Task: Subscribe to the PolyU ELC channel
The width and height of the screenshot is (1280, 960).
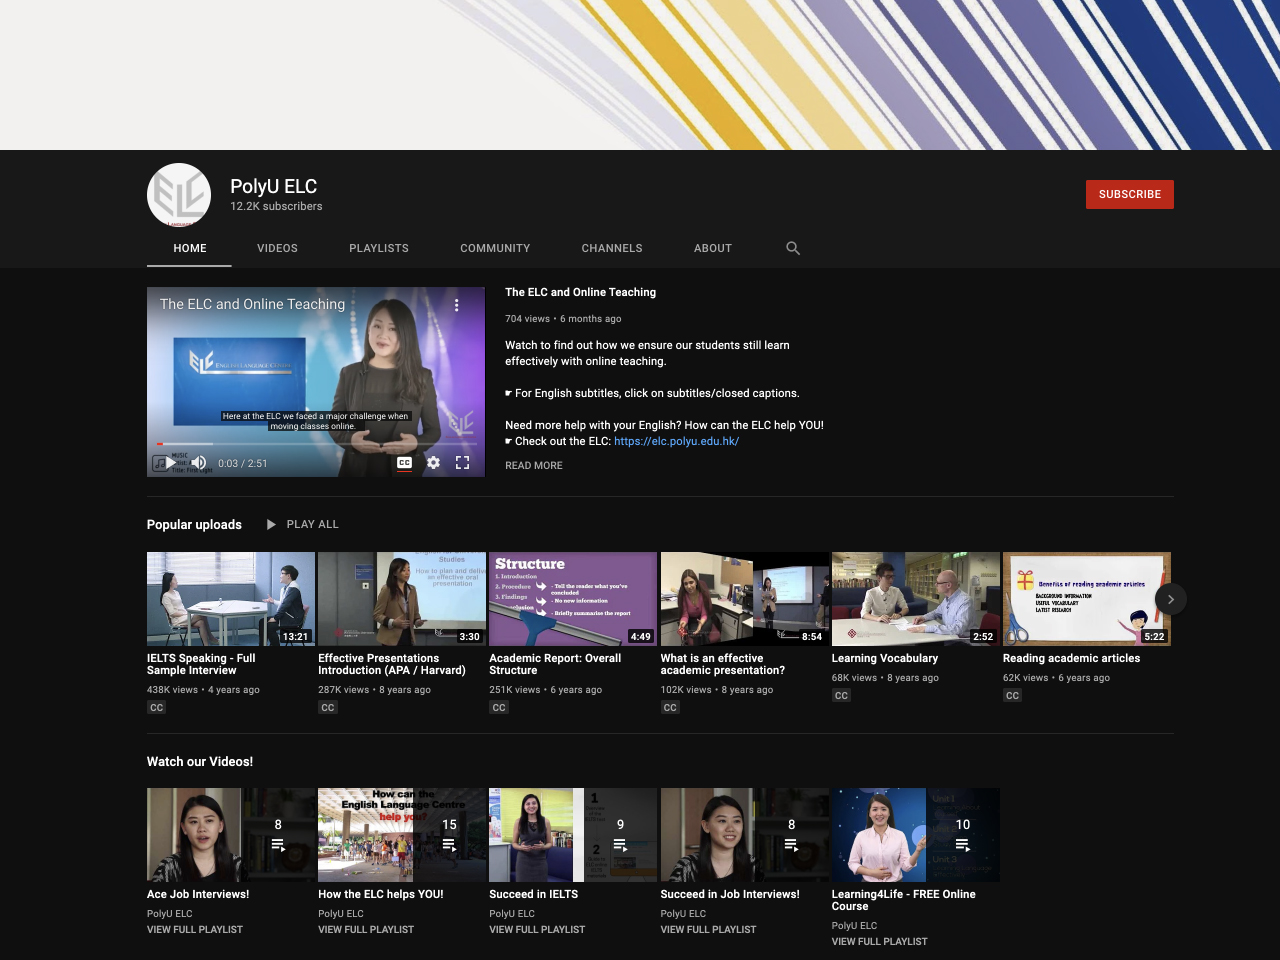Action: click(1130, 194)
